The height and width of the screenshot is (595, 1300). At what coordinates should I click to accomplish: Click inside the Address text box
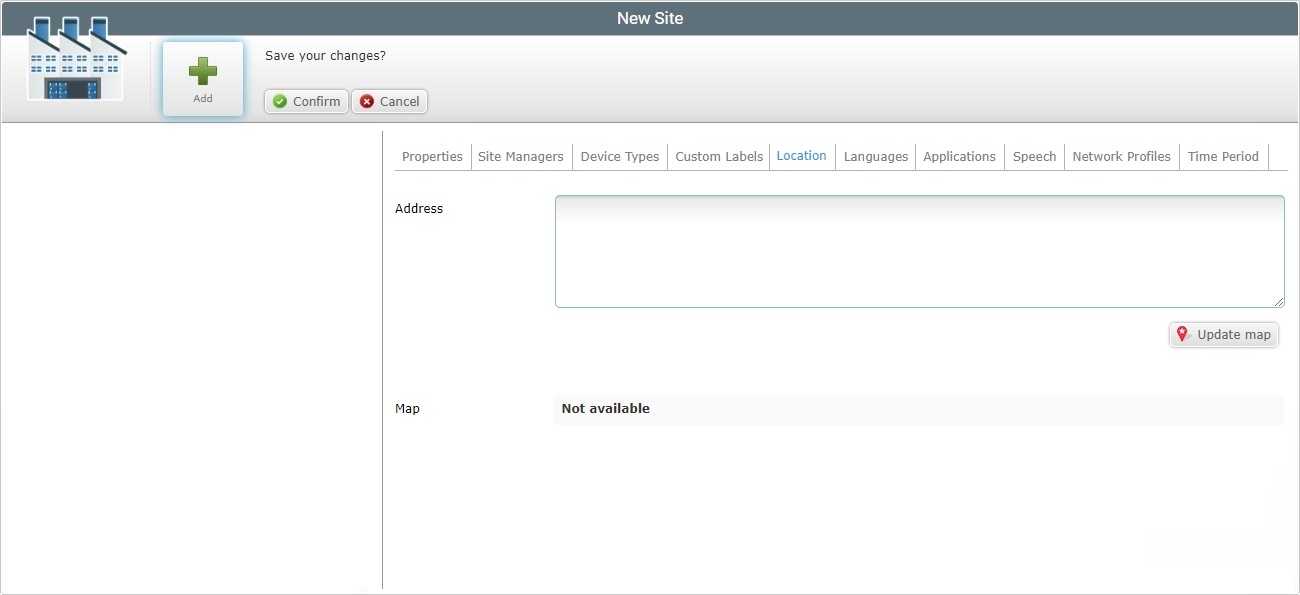pyautogui.click(x=918, y=250)
